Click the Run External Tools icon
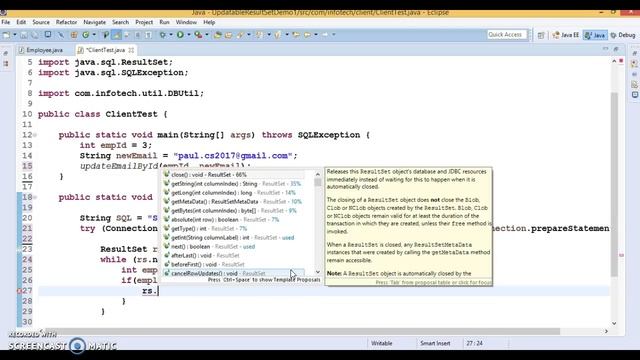The width and height of the screenshot is (640, 360). point(198,35)
